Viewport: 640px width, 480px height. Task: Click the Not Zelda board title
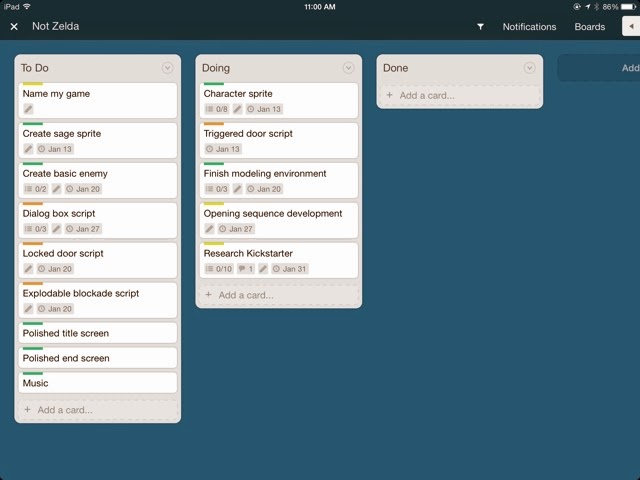[56, 26]
